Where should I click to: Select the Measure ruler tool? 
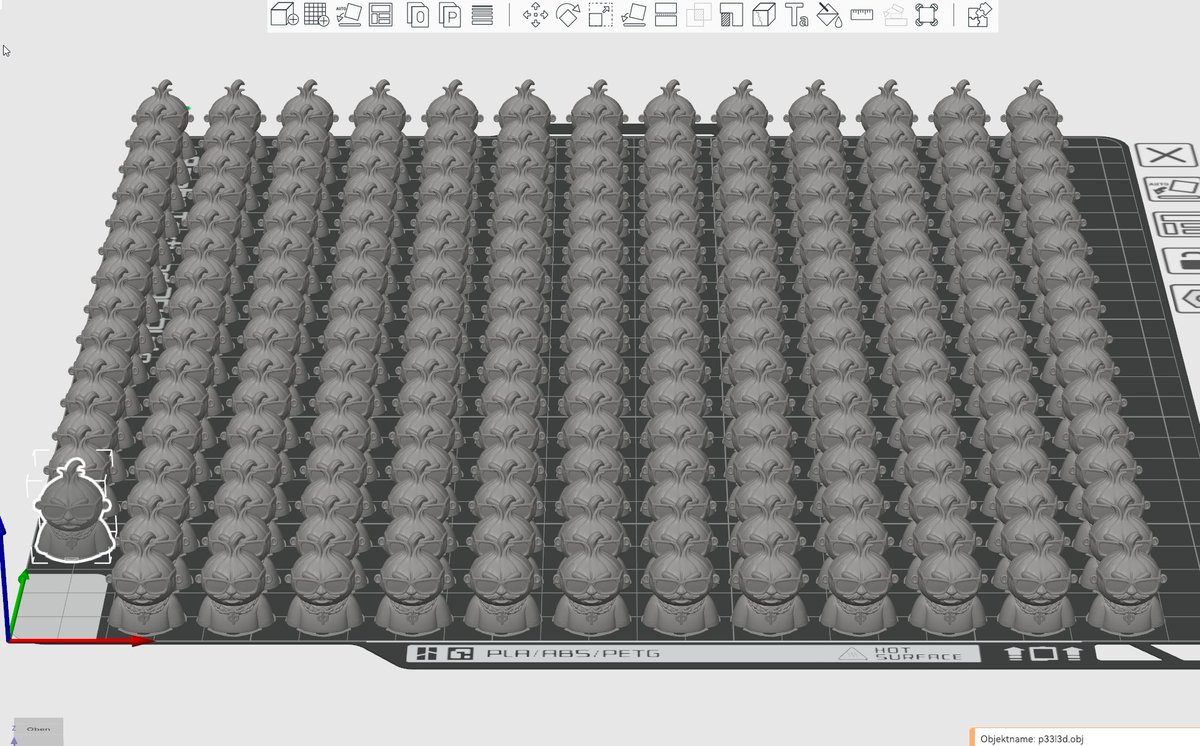click(861, 15)
